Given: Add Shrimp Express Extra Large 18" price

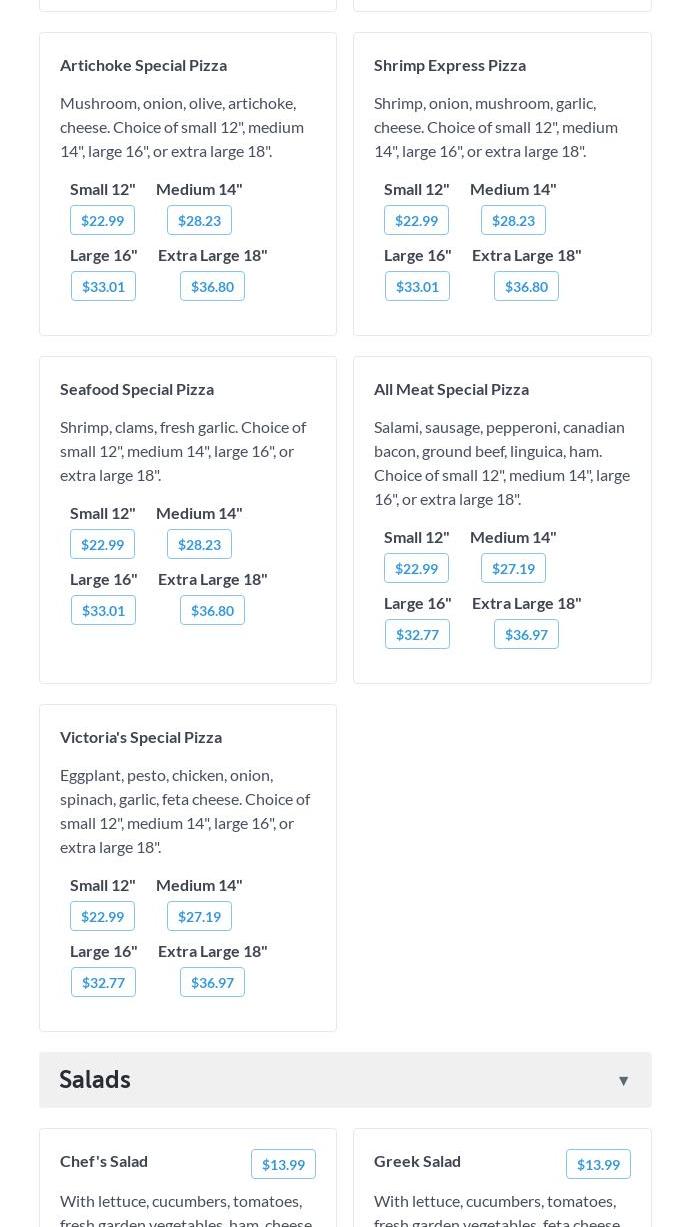Looking at the screenshot, I should click(526, 286).
